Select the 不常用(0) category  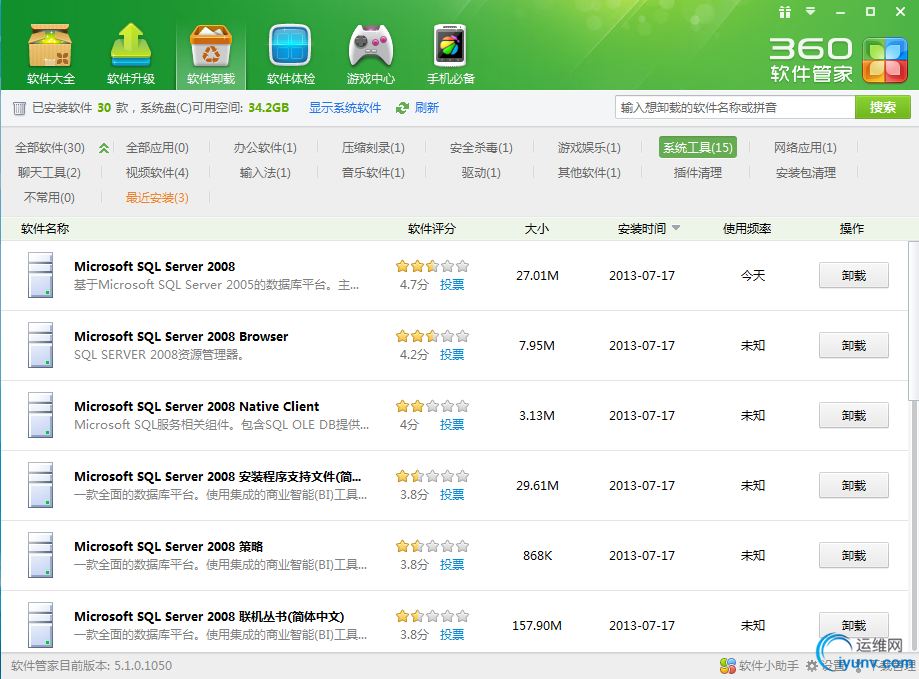49,198
